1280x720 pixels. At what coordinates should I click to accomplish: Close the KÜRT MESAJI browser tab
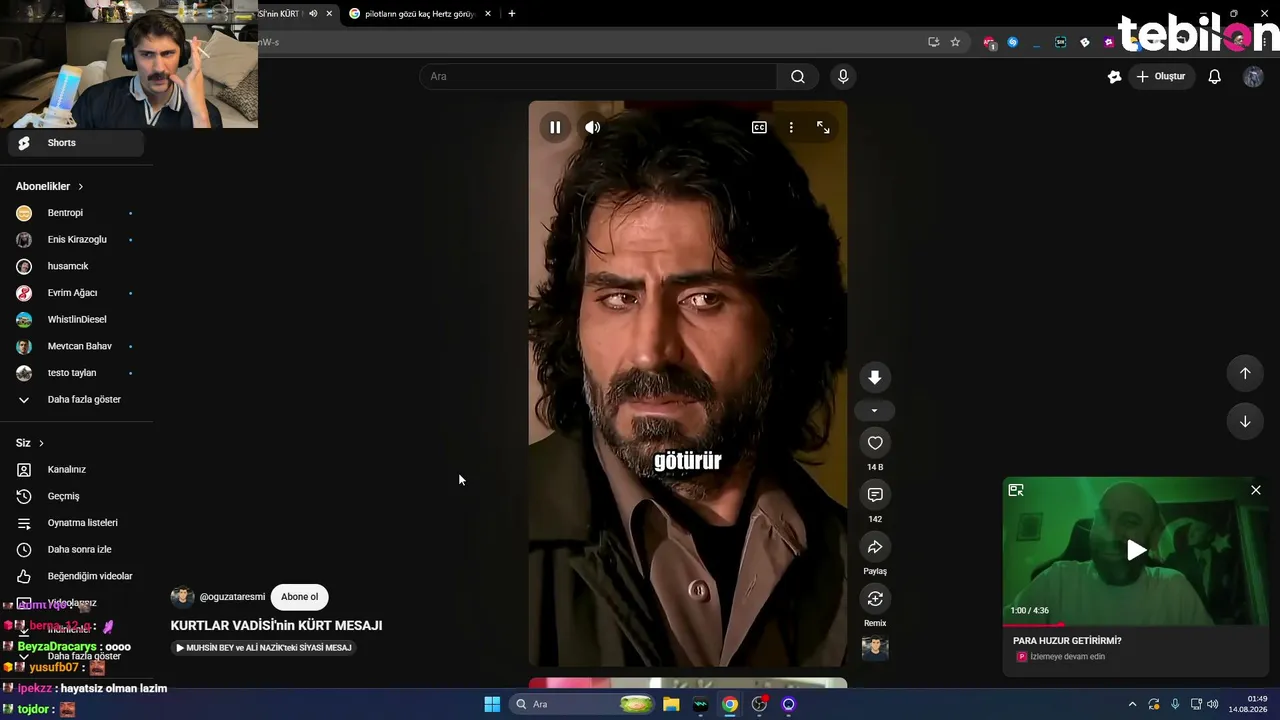click(x=329, y=14)
